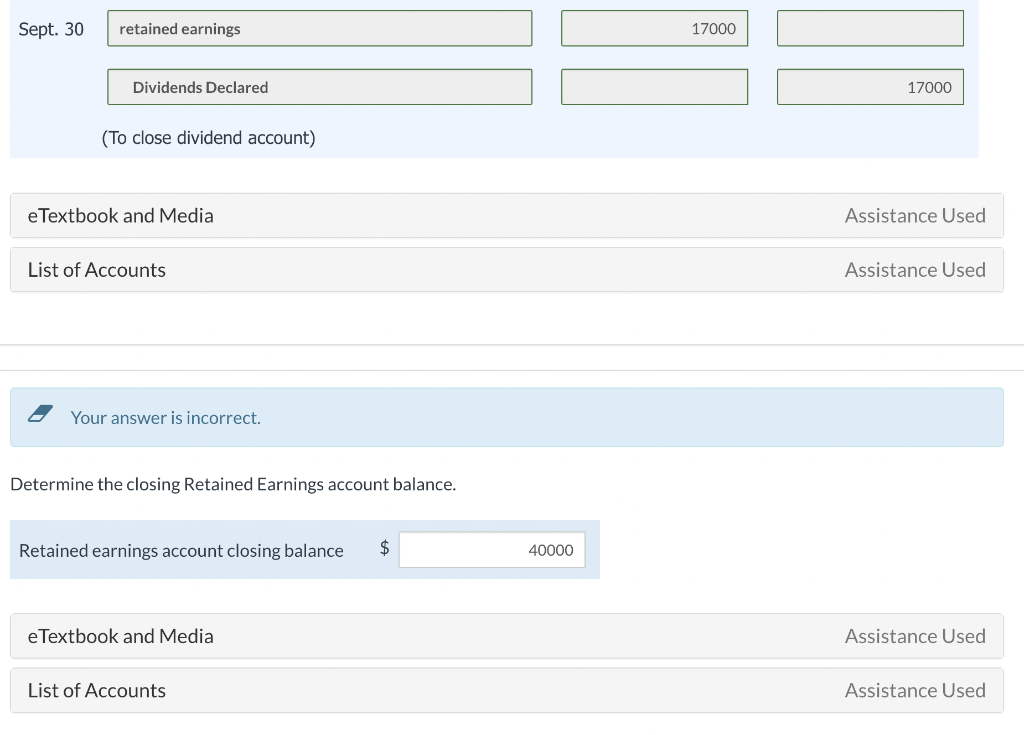The image size is (1024, 735).
Task: Click Assistance Used on lower eTextbook row
Action: click(x=915, y=636)
